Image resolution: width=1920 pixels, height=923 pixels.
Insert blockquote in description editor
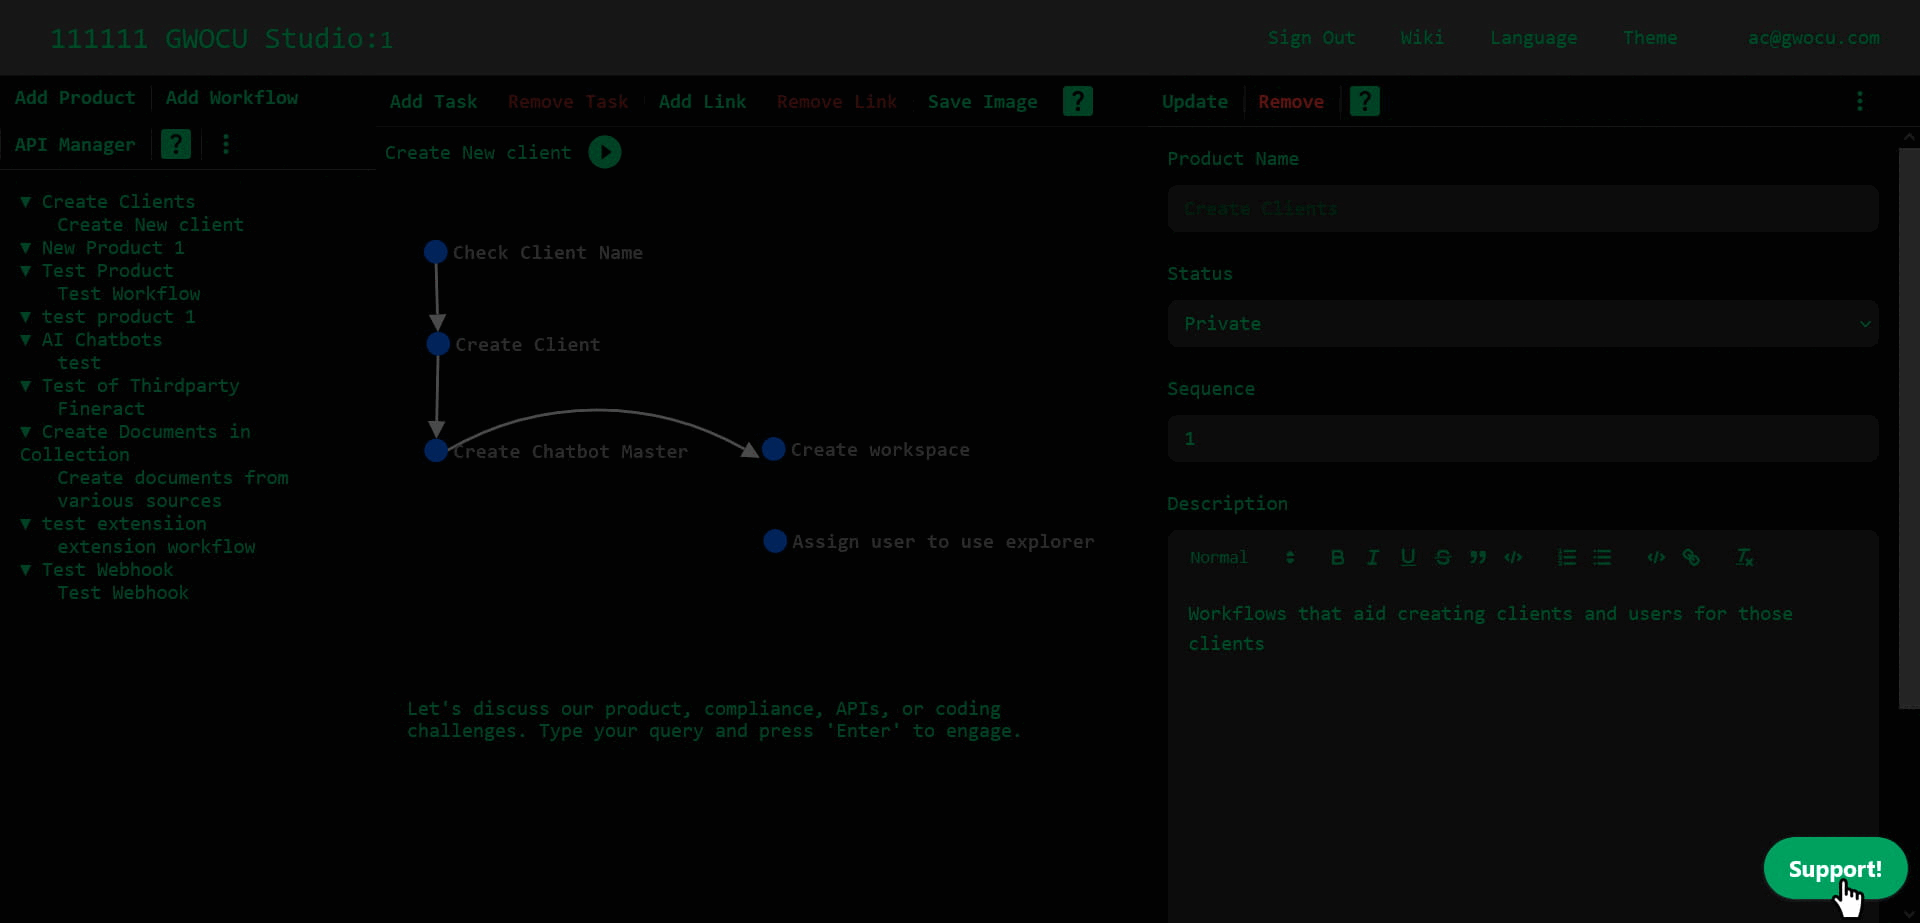coord(1477,557)
